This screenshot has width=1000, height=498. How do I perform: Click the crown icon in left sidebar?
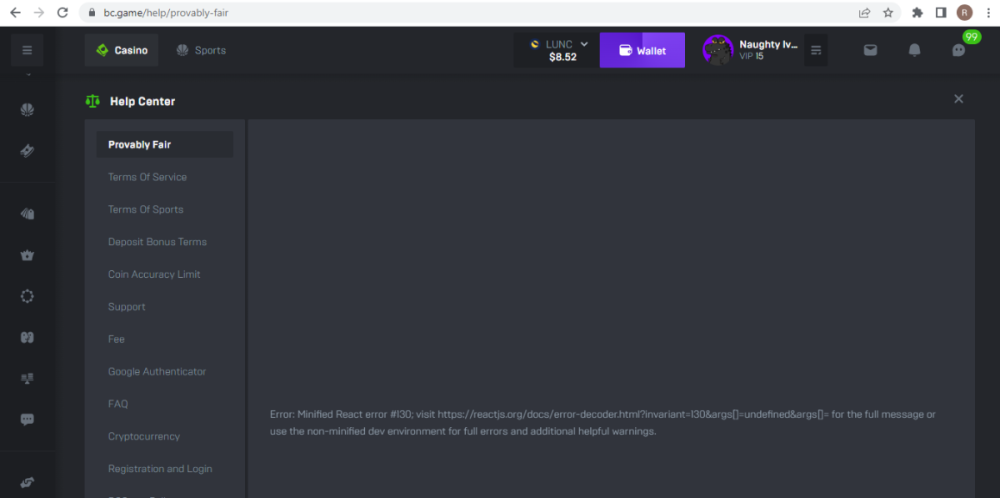(27, 255)
